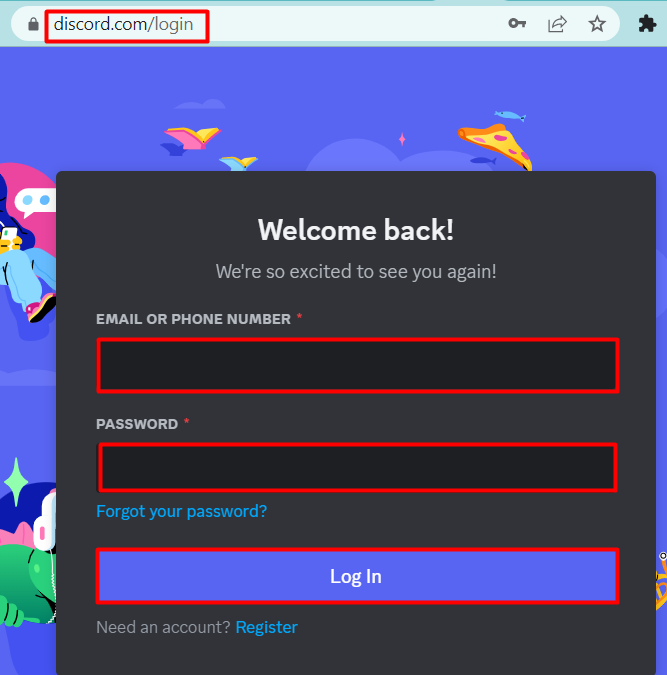Click the green sparkle star illustration
Screen dimensions: 667x675
click(x=16, y=481)
